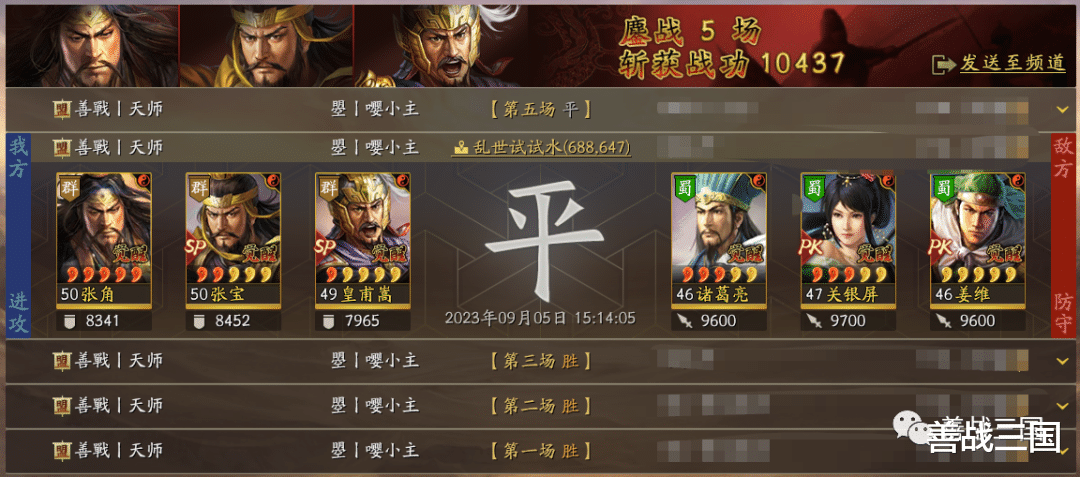Click the 发送至频道 share icon
Image resolution: width=1080 pixels, height=477 pixels.
tap(943, 64)
